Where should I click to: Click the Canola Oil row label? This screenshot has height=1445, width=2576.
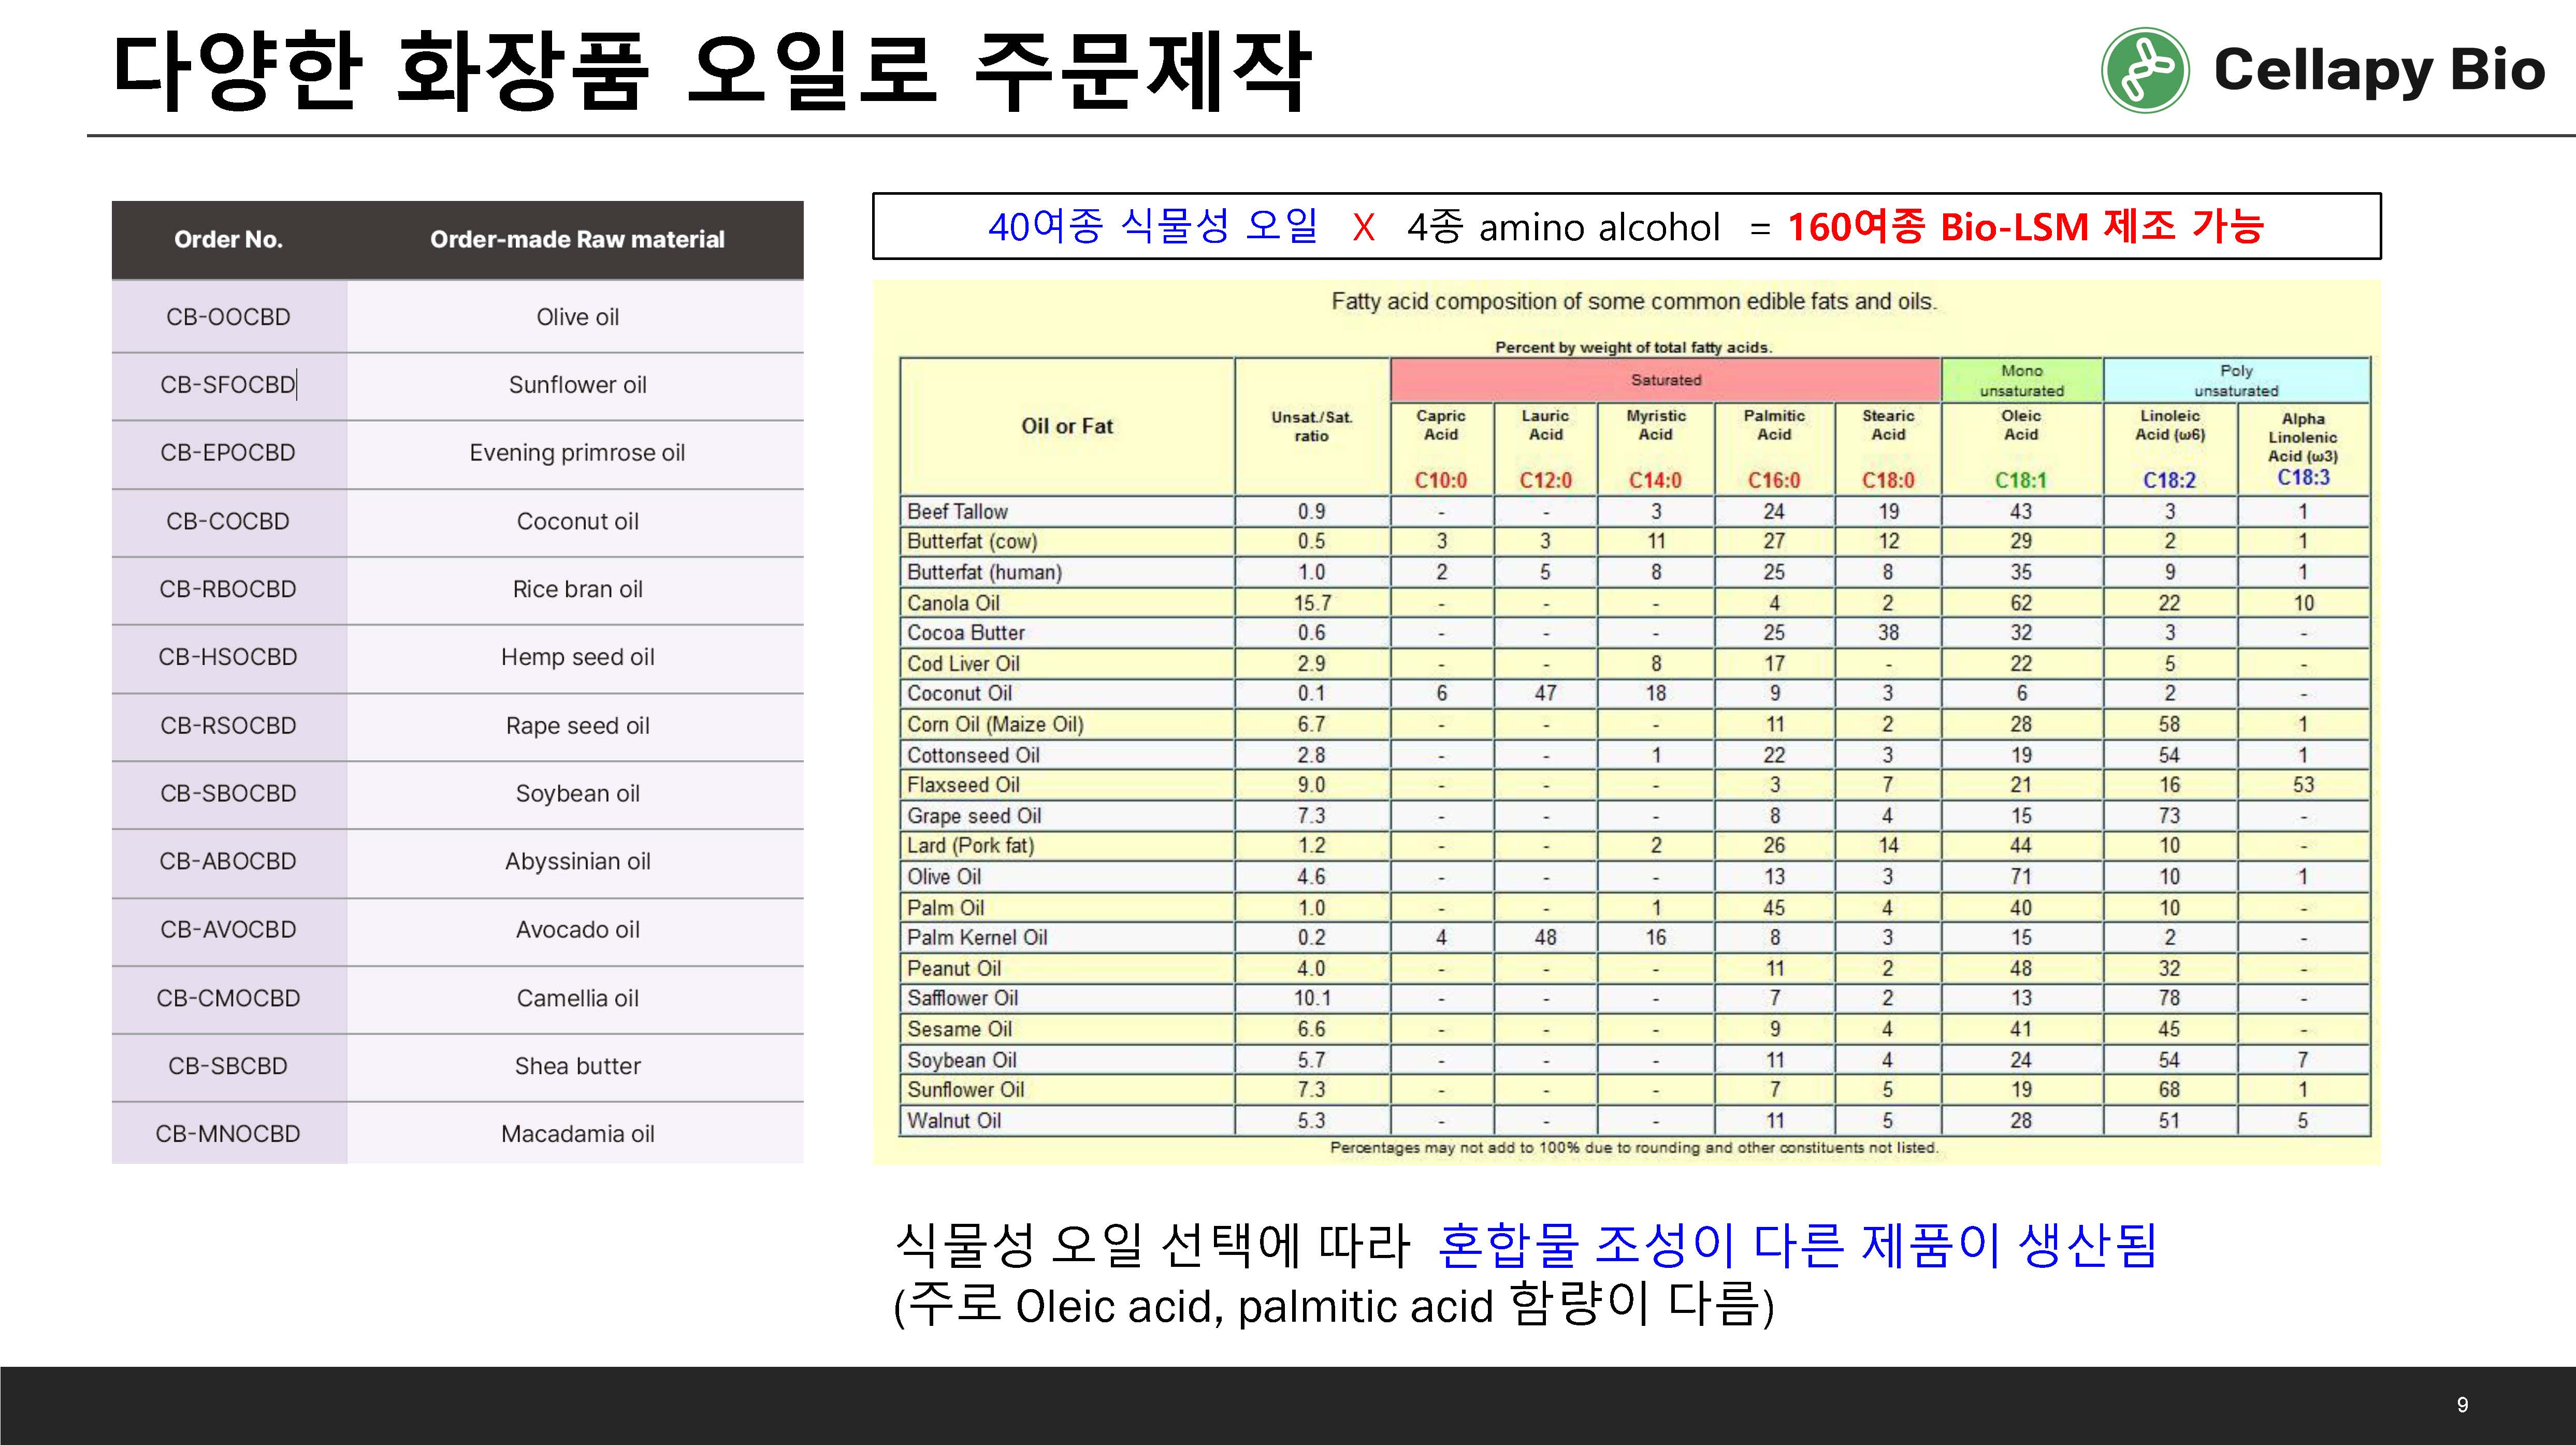pos(953,603)
